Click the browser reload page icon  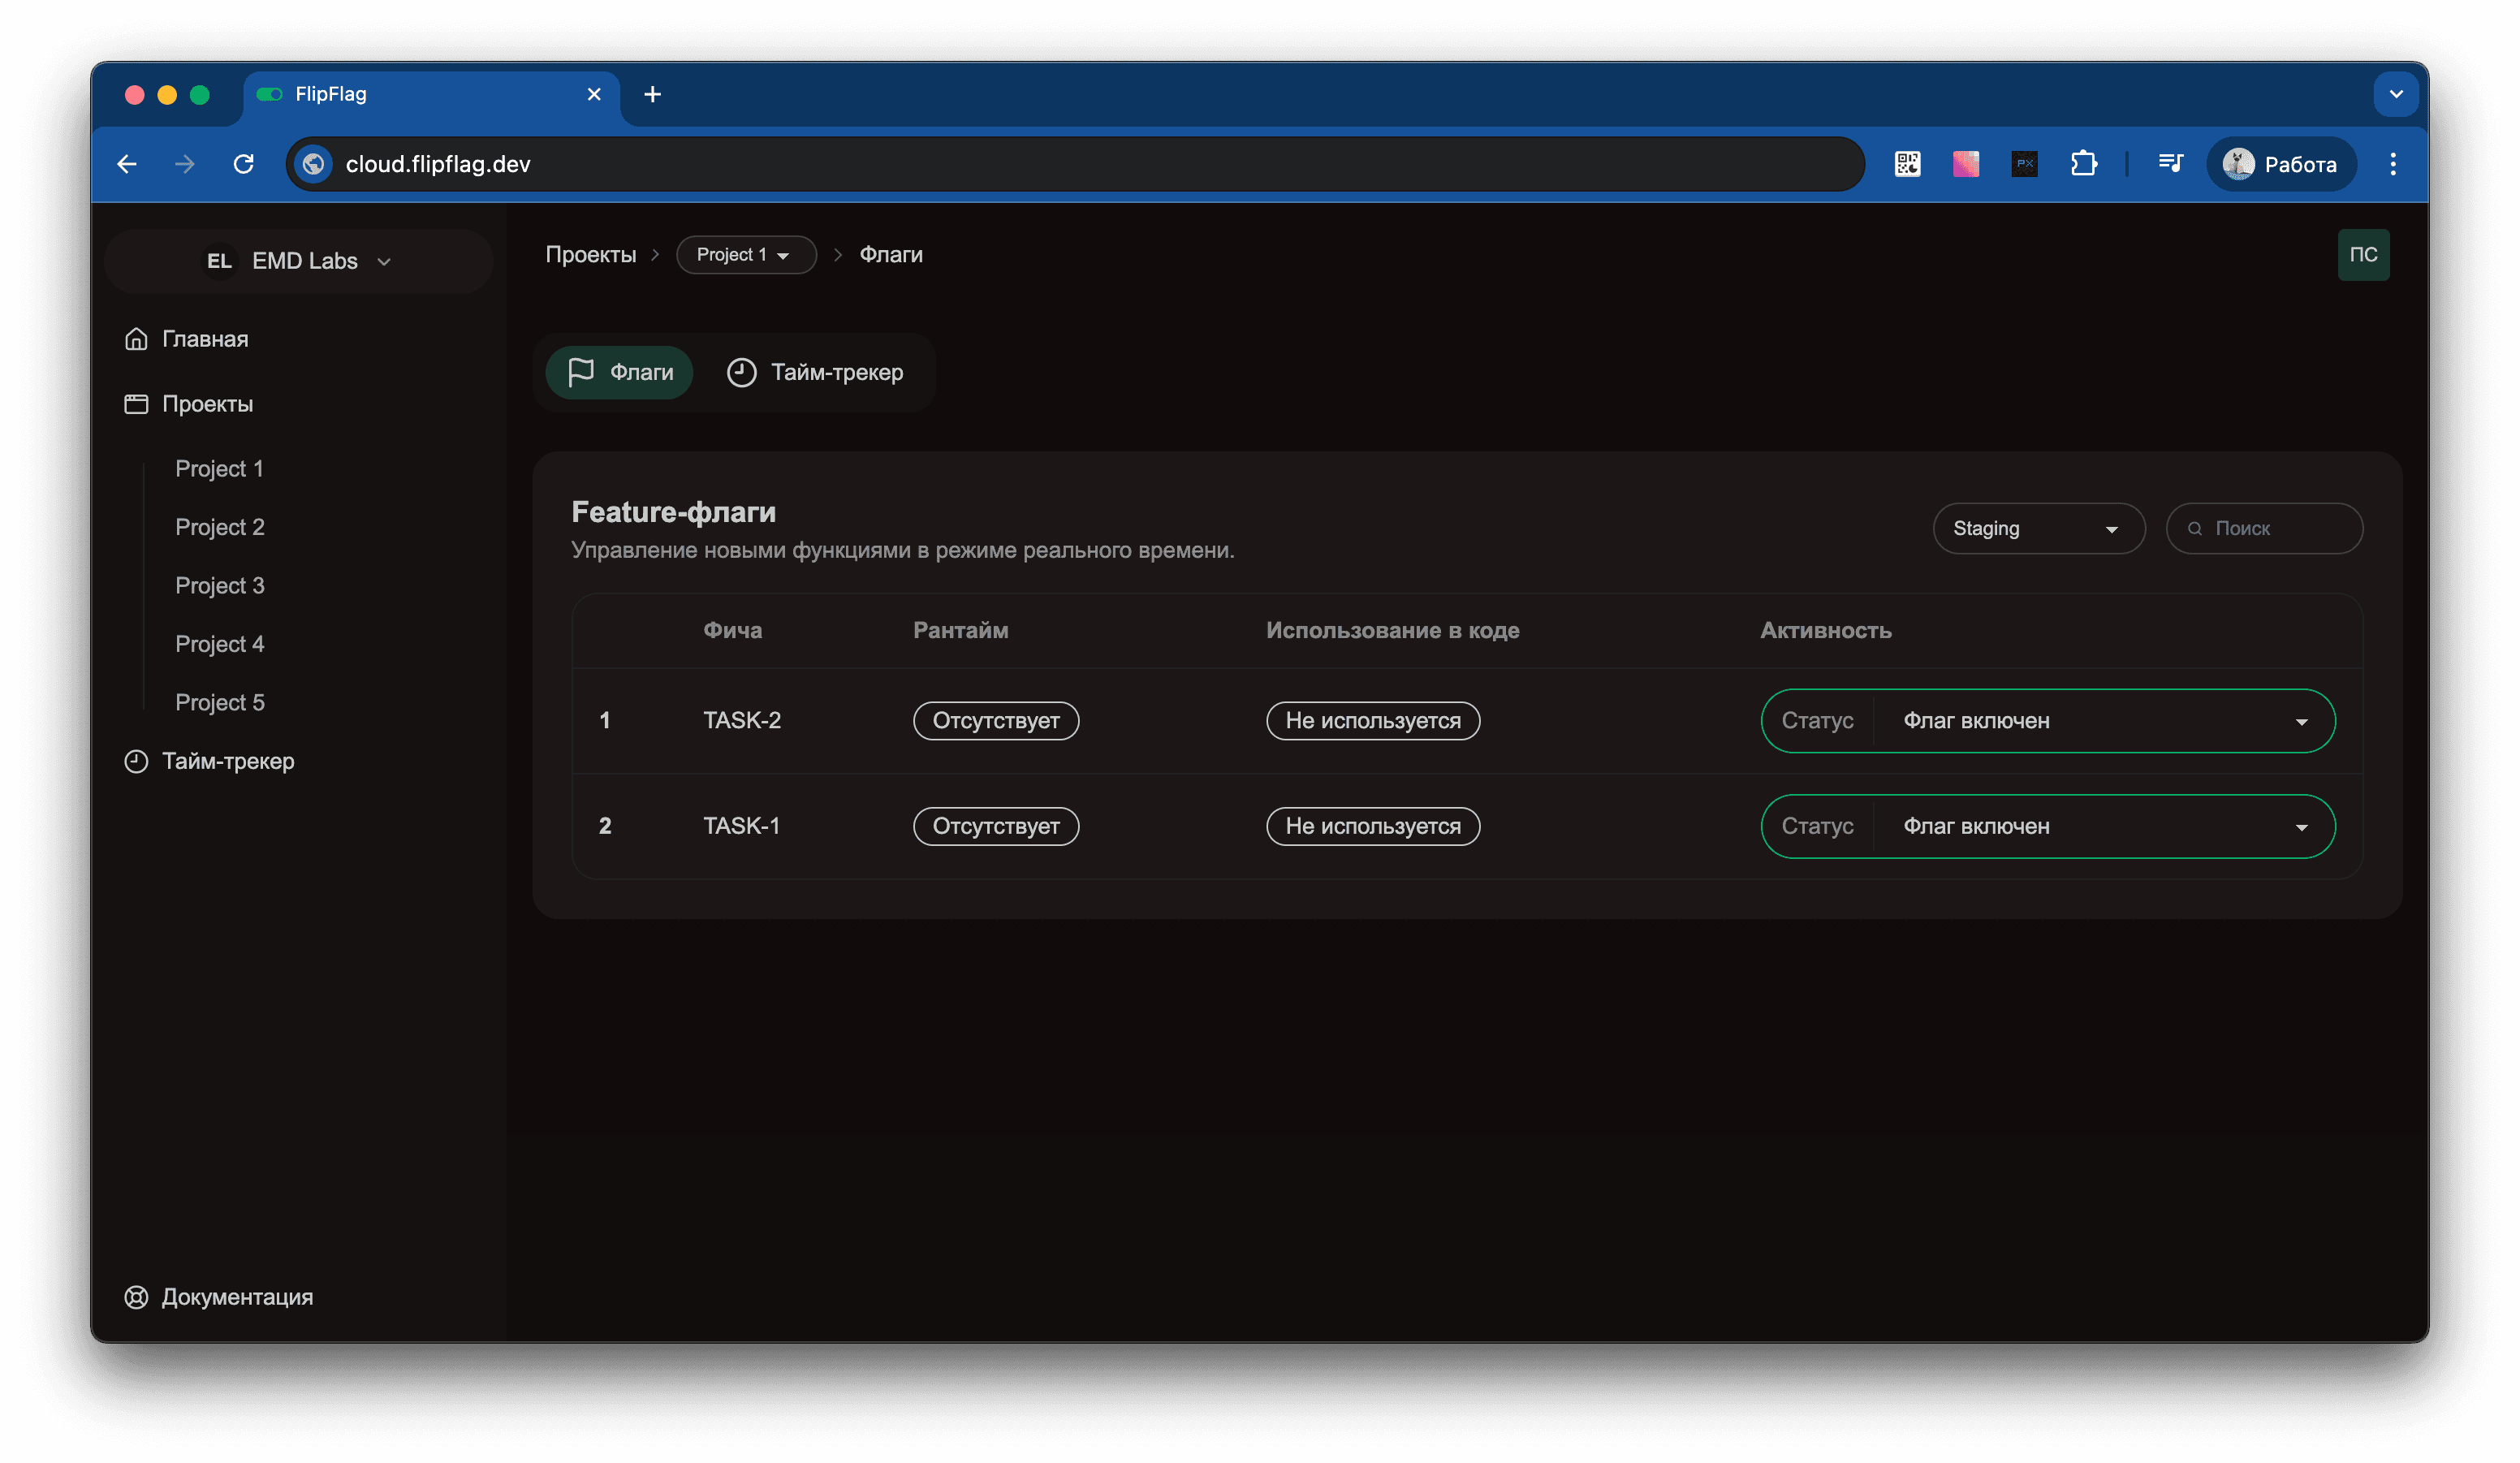click(243, 164)
